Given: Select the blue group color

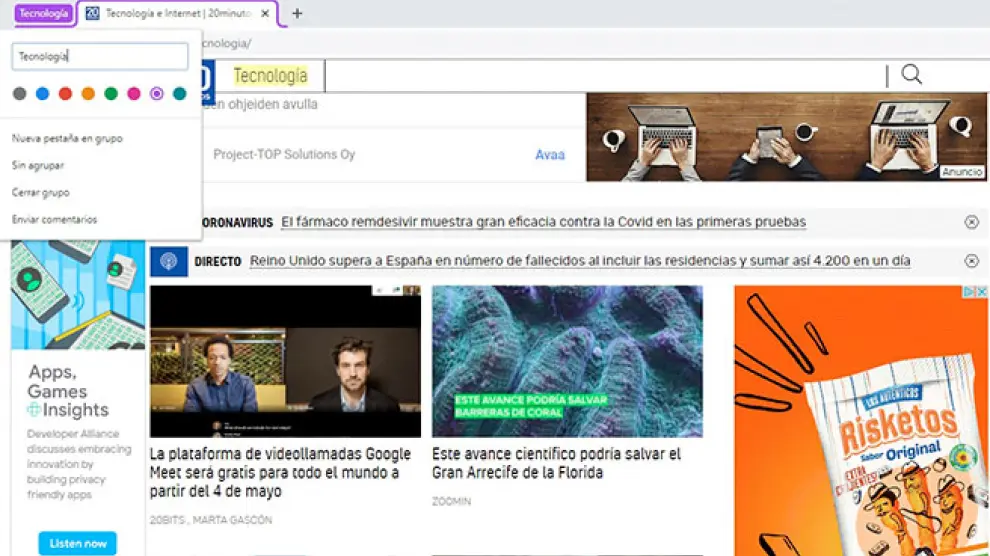Looking at the screenshot, I should (x=42, y=94).
